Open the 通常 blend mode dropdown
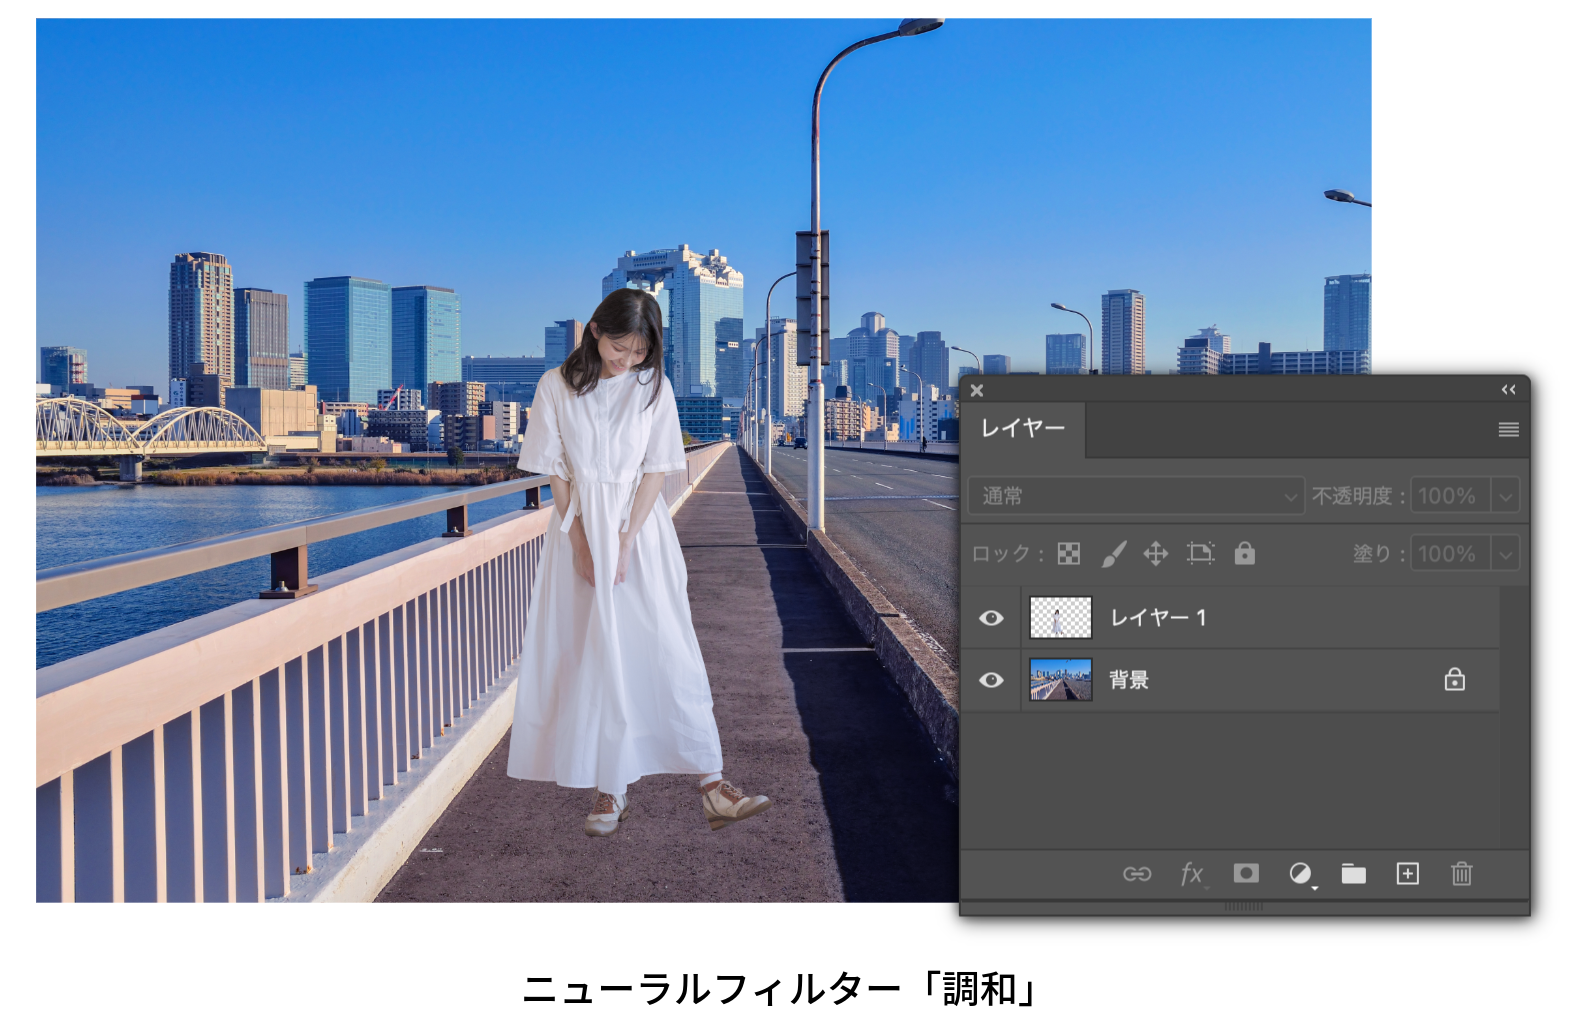This screenshot has height=1031, width=1577. pos(1135,496)
